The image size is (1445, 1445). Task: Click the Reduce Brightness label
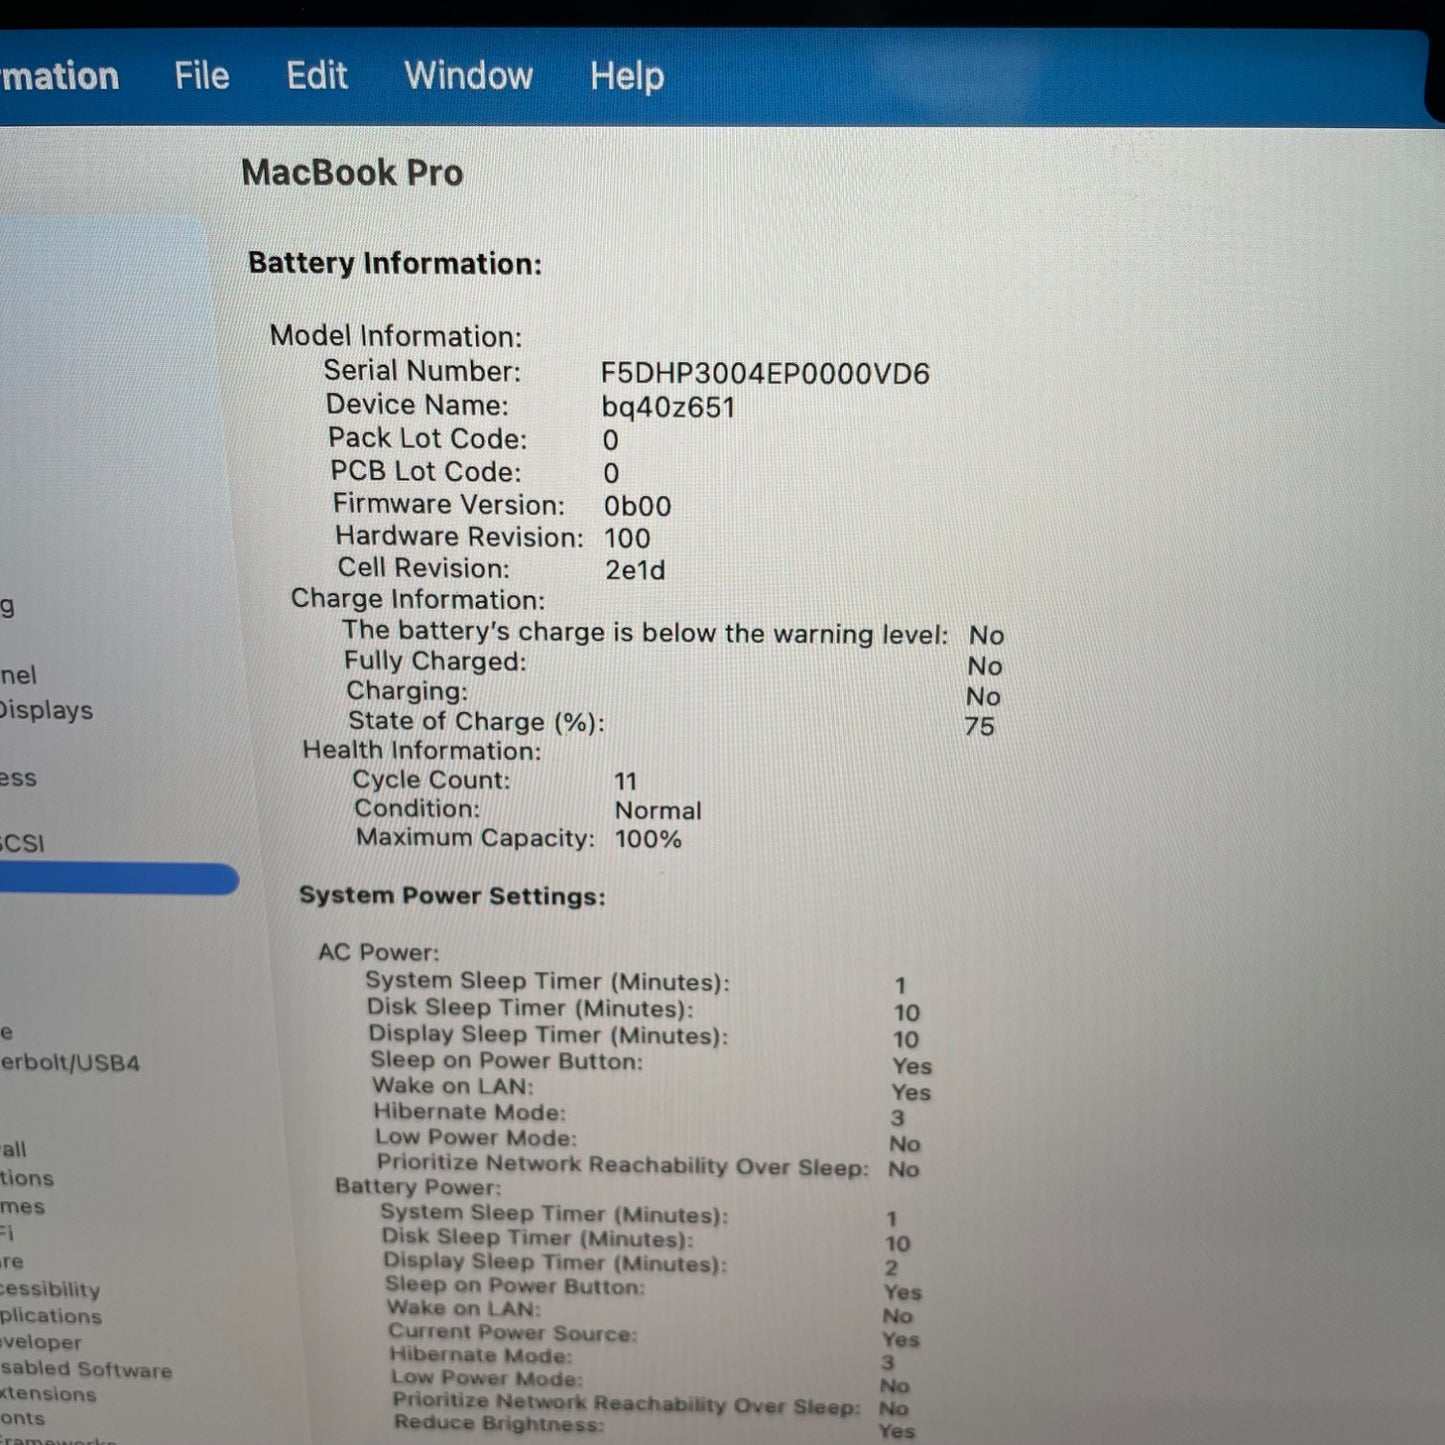(499, 1423)
